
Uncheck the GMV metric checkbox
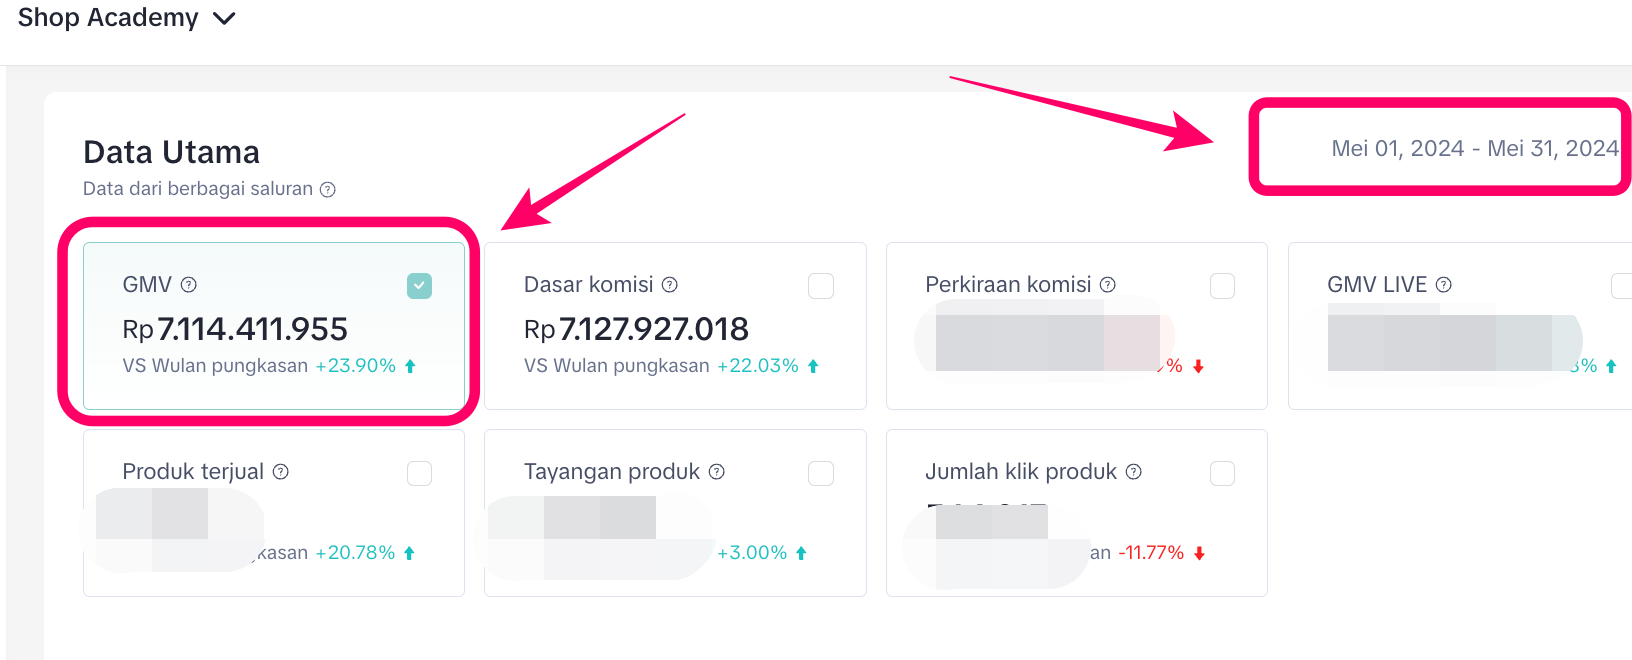pyautogui.click(x=420, y=286)
